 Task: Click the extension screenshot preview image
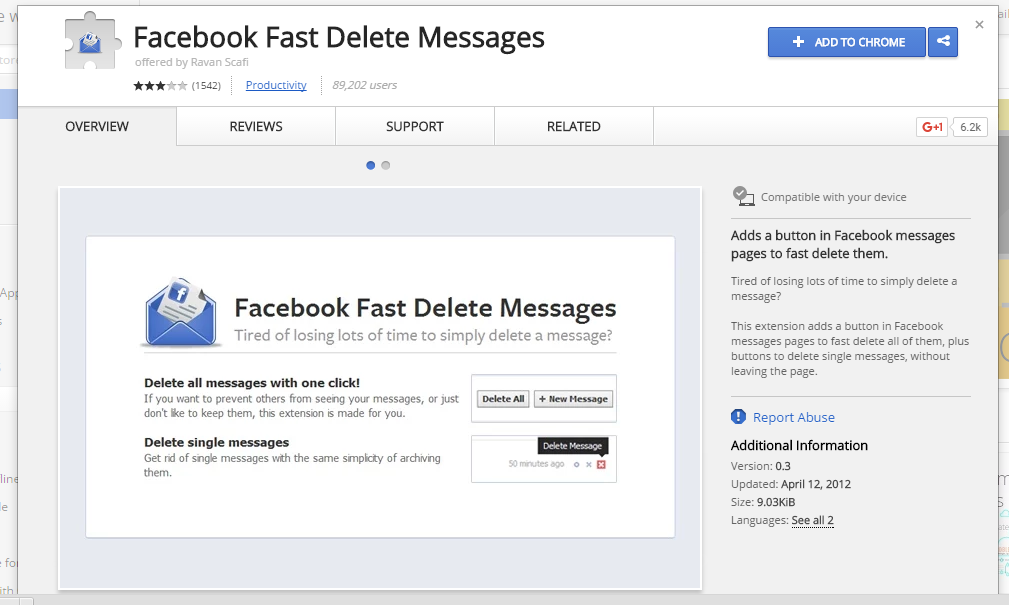click(x=380, y=388)
